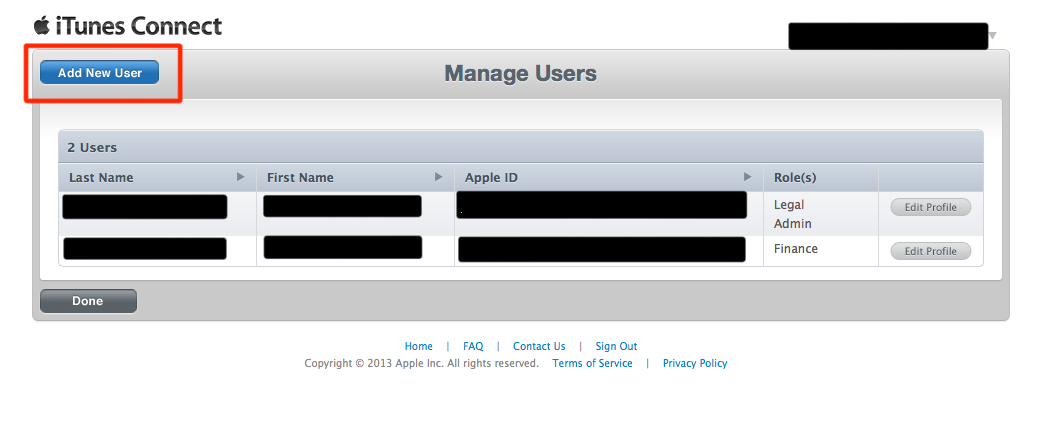Click the Sign Out link

616,346
